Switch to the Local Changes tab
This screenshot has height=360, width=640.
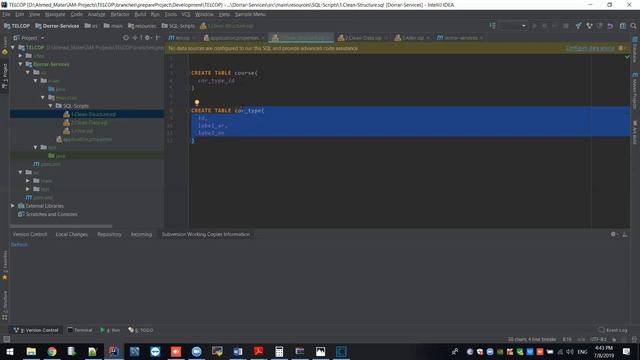pyautogui.click(x=71, y=234)
